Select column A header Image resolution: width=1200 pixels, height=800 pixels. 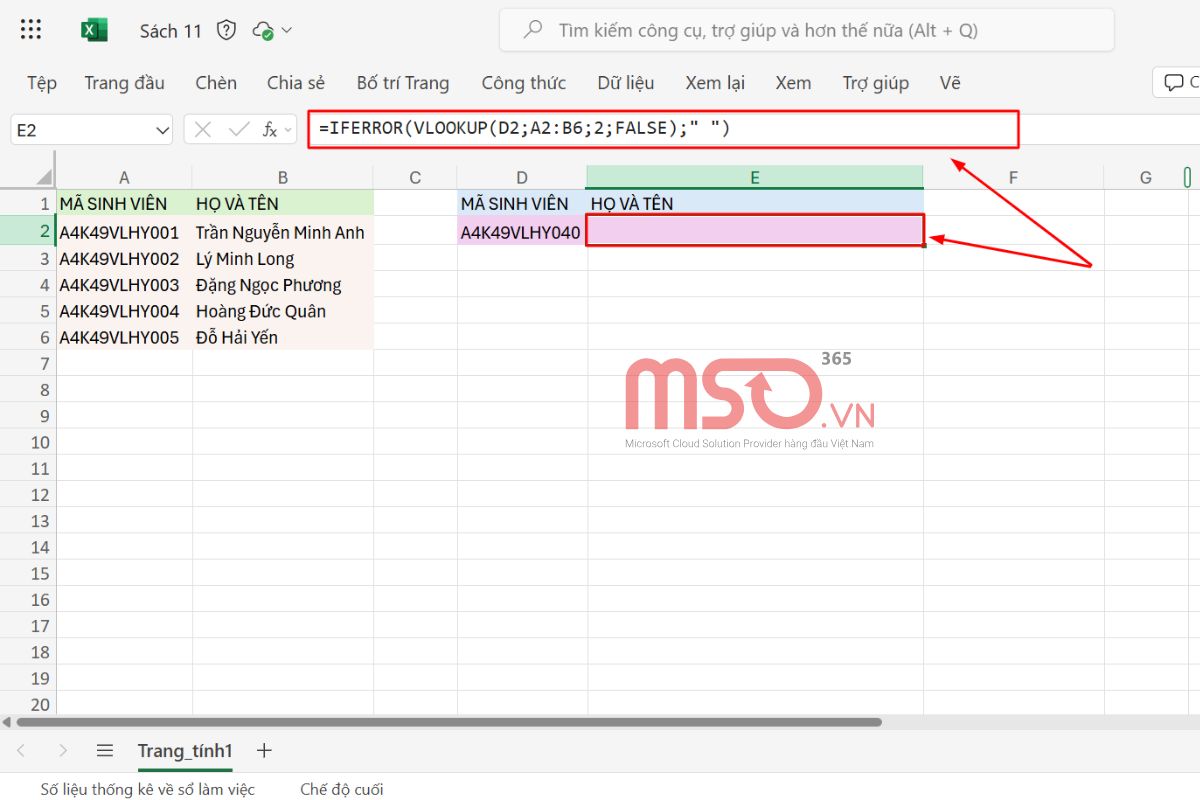click(124, 177)
